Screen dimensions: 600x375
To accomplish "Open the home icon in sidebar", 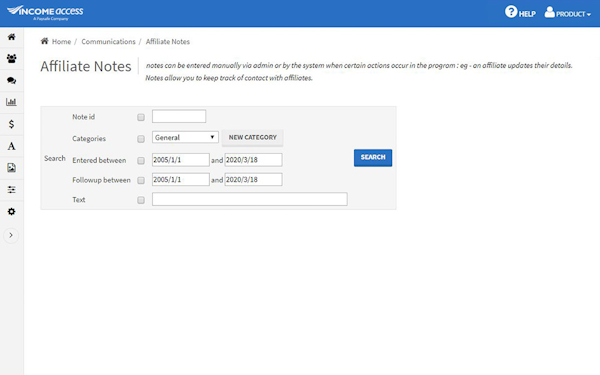I will (x=11, y=37).
